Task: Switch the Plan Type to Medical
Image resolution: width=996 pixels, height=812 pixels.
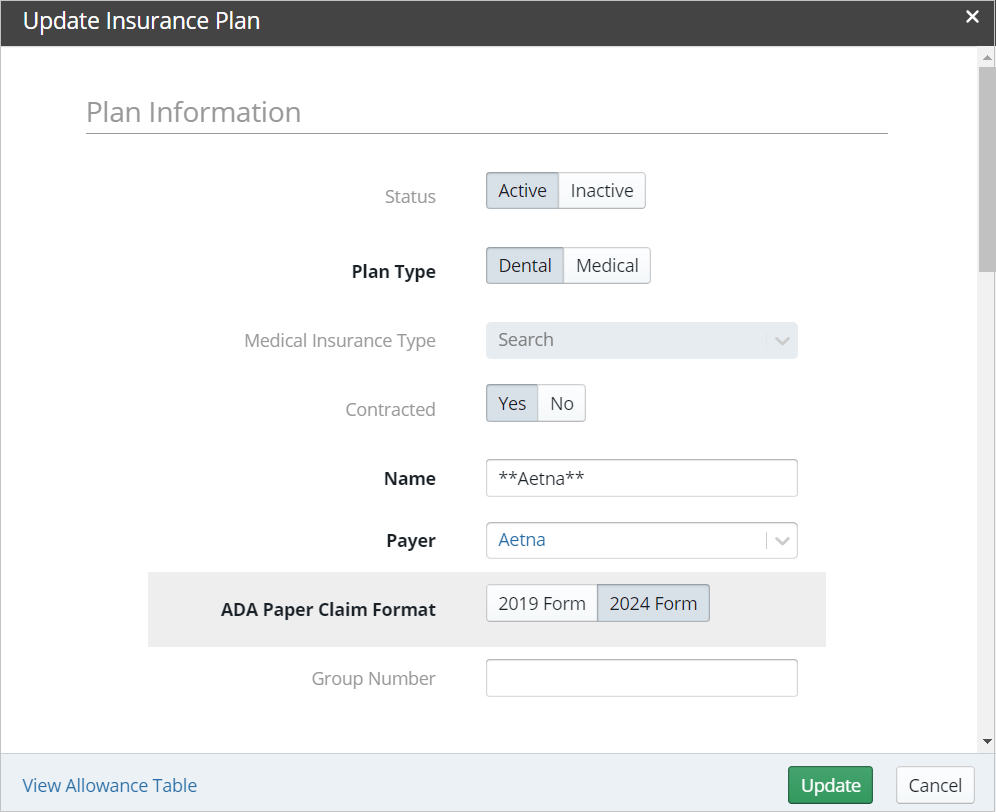Action: tap(606, 265)
